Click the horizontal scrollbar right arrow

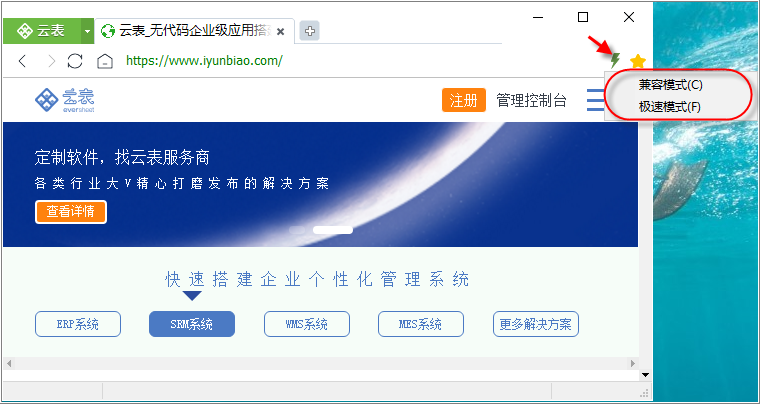tap(633, 363)
